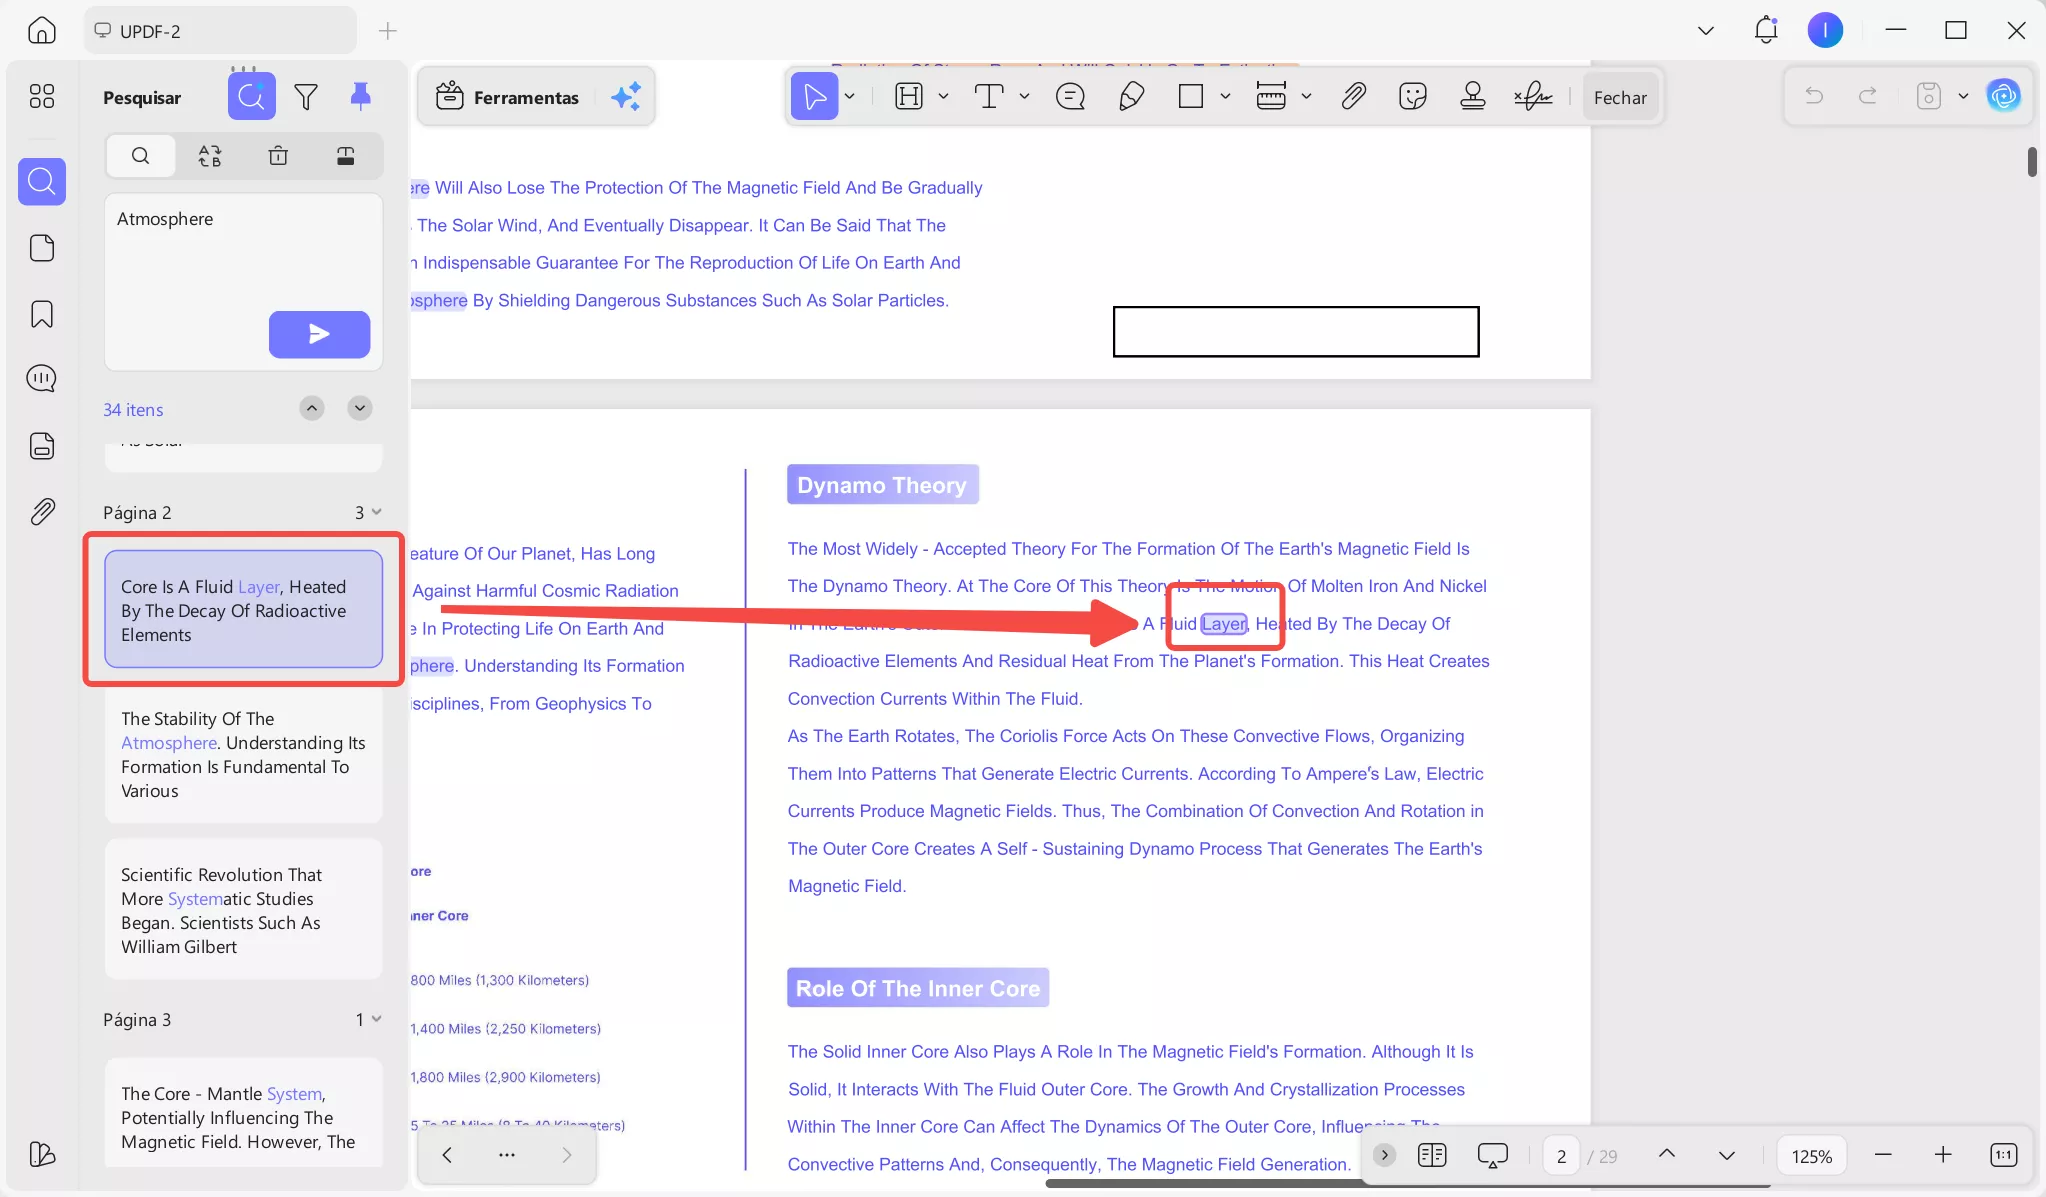Toggle the advanced search mode icon

click(x=251, y=97)
